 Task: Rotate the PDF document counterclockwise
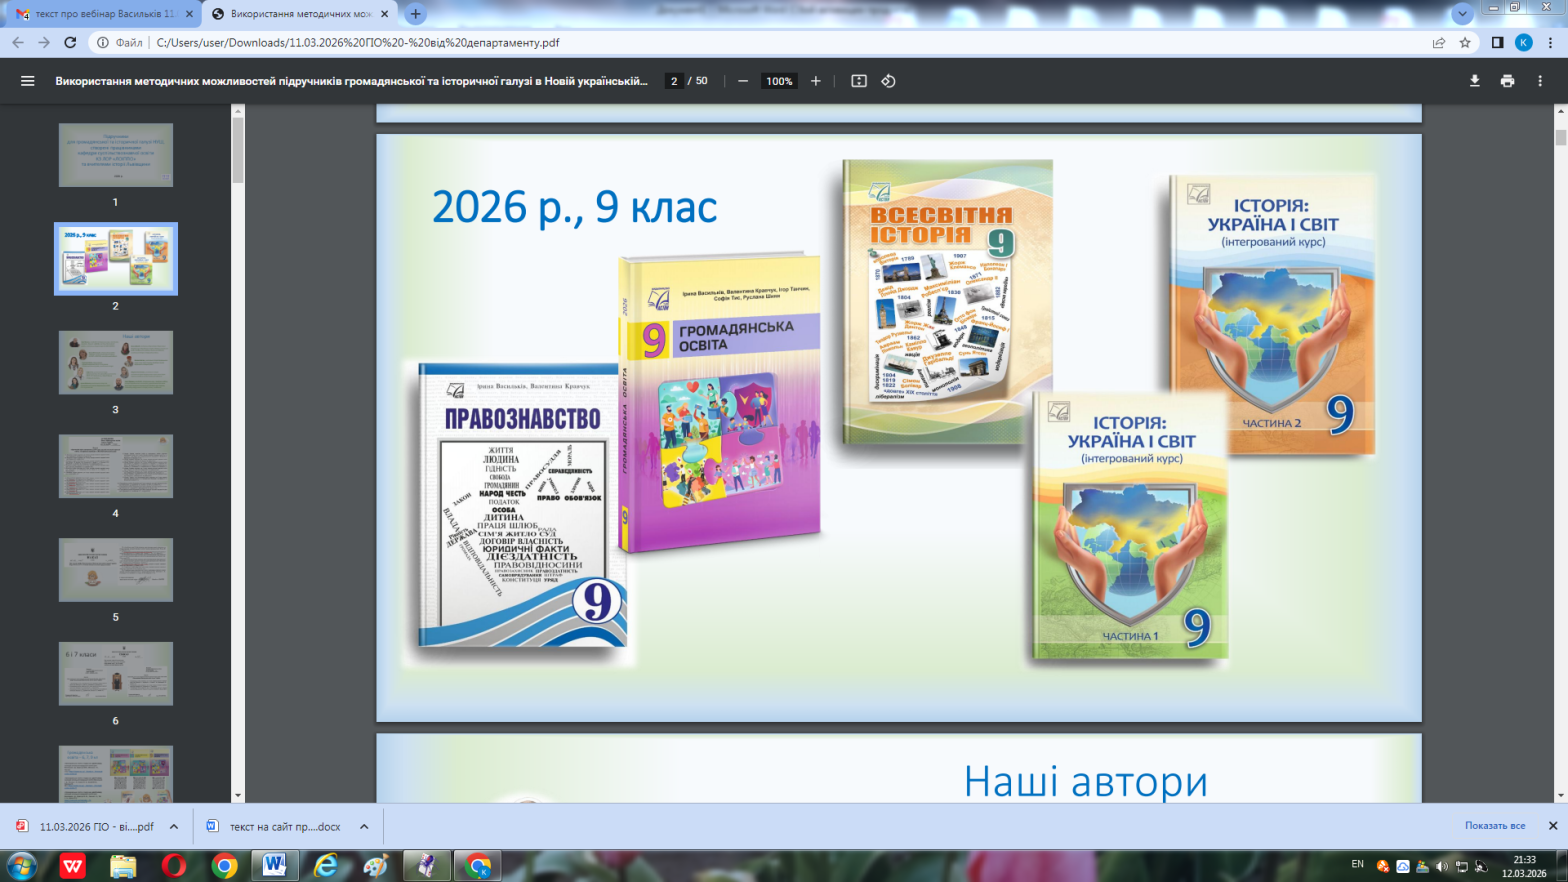pos(888,81)
